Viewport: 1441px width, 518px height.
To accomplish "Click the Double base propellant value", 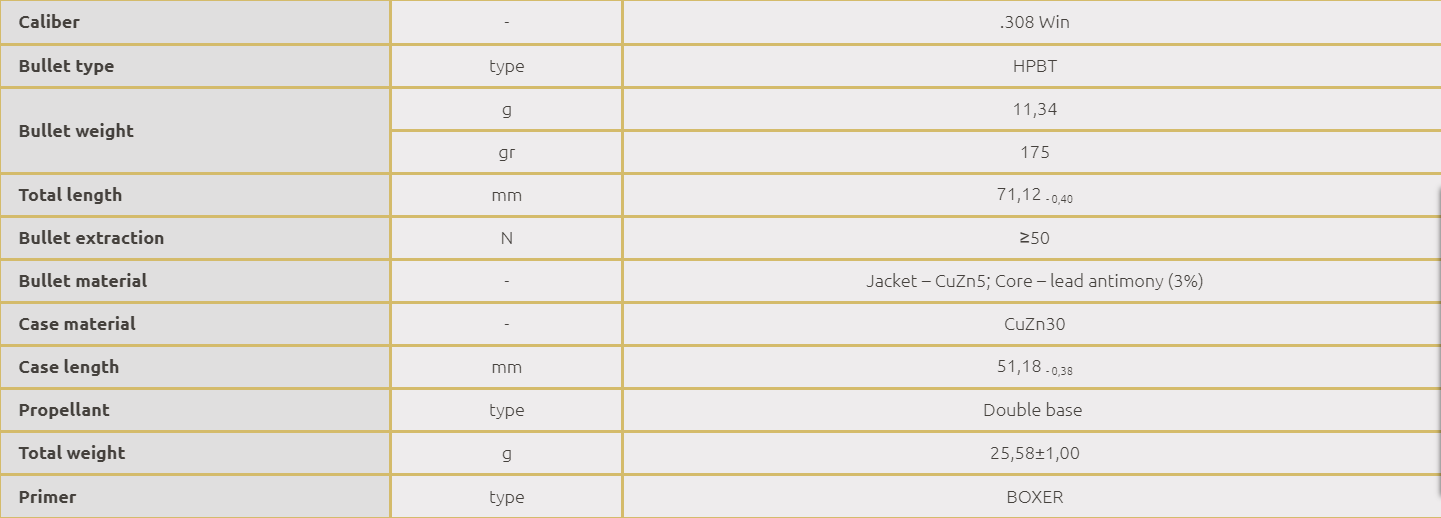I will click(x=1032, y=410).
